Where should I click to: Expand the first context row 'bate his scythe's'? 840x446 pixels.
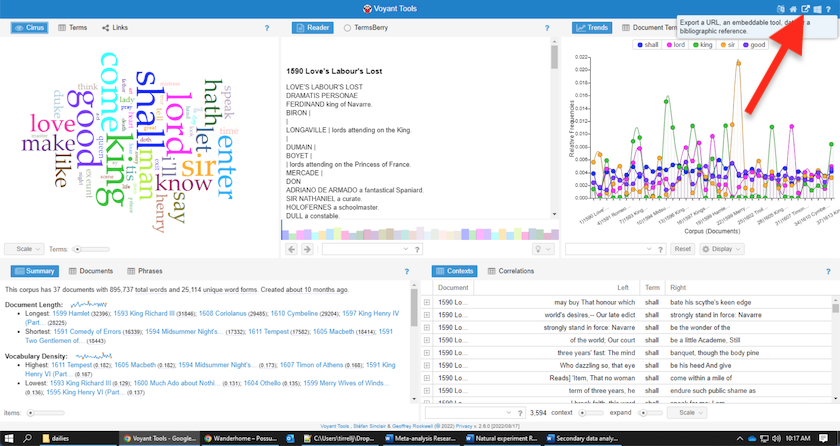click(x=427, y=303)
